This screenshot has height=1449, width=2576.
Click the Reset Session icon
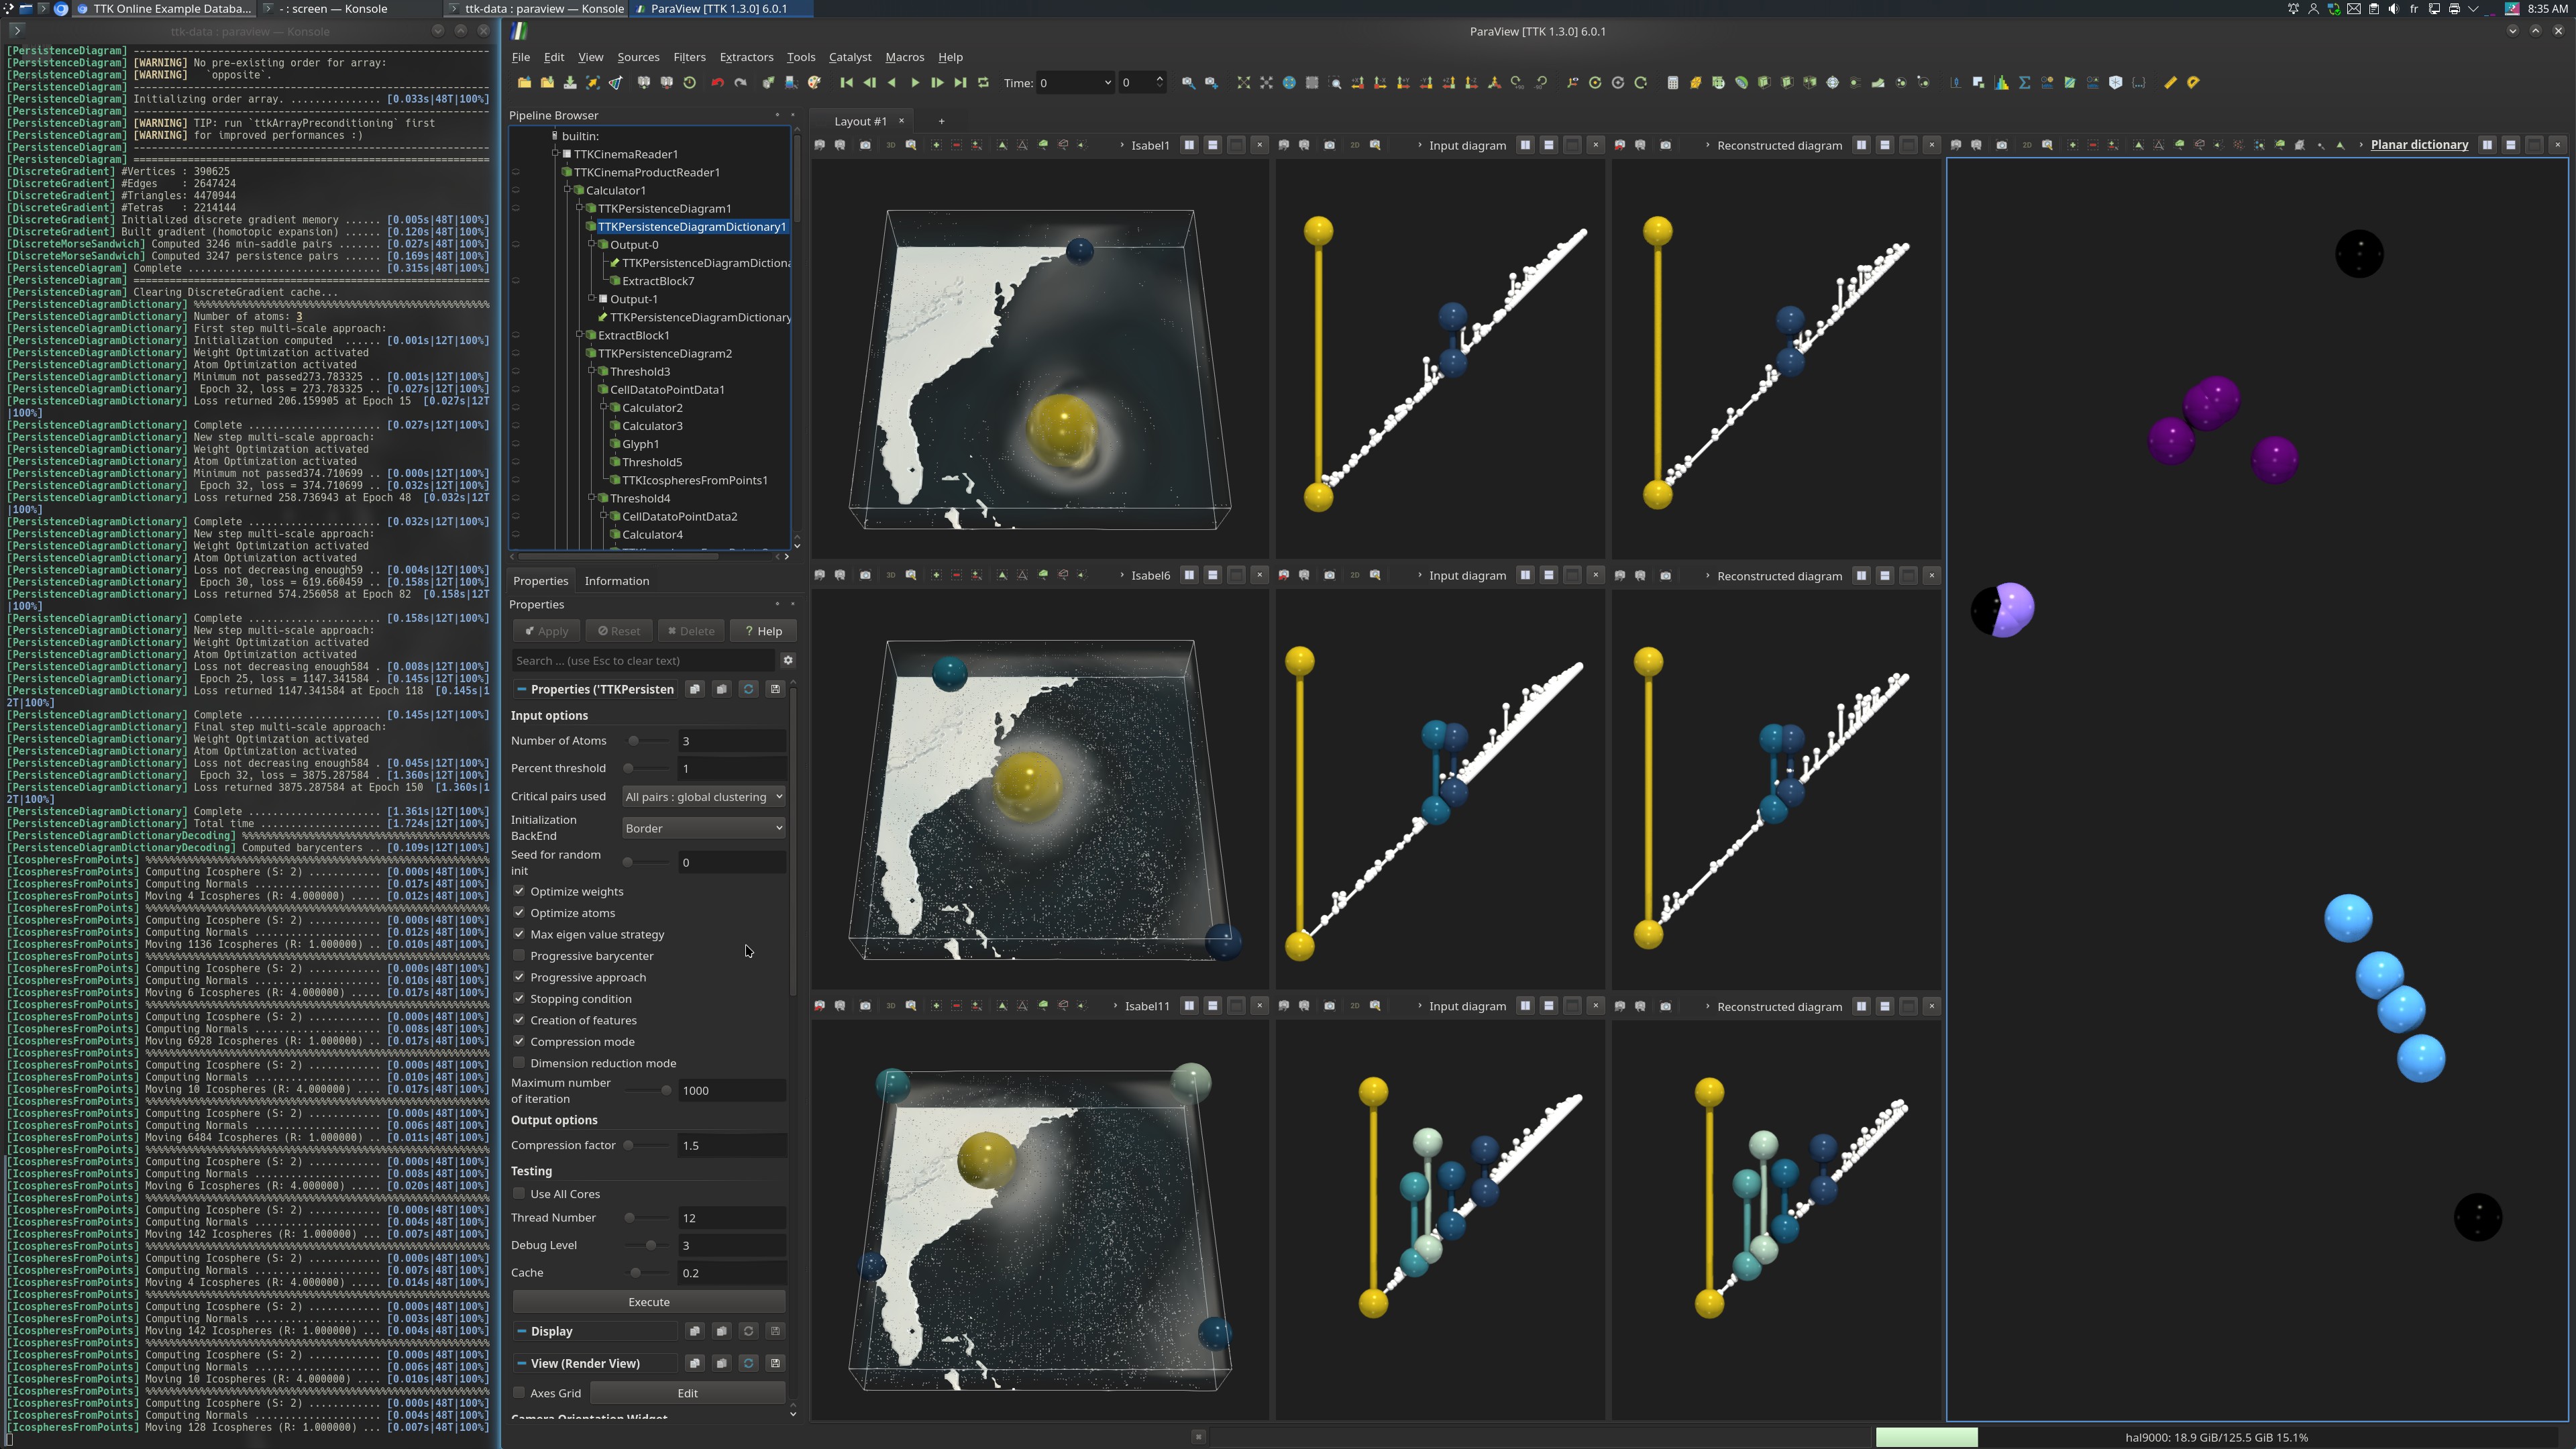689,83
